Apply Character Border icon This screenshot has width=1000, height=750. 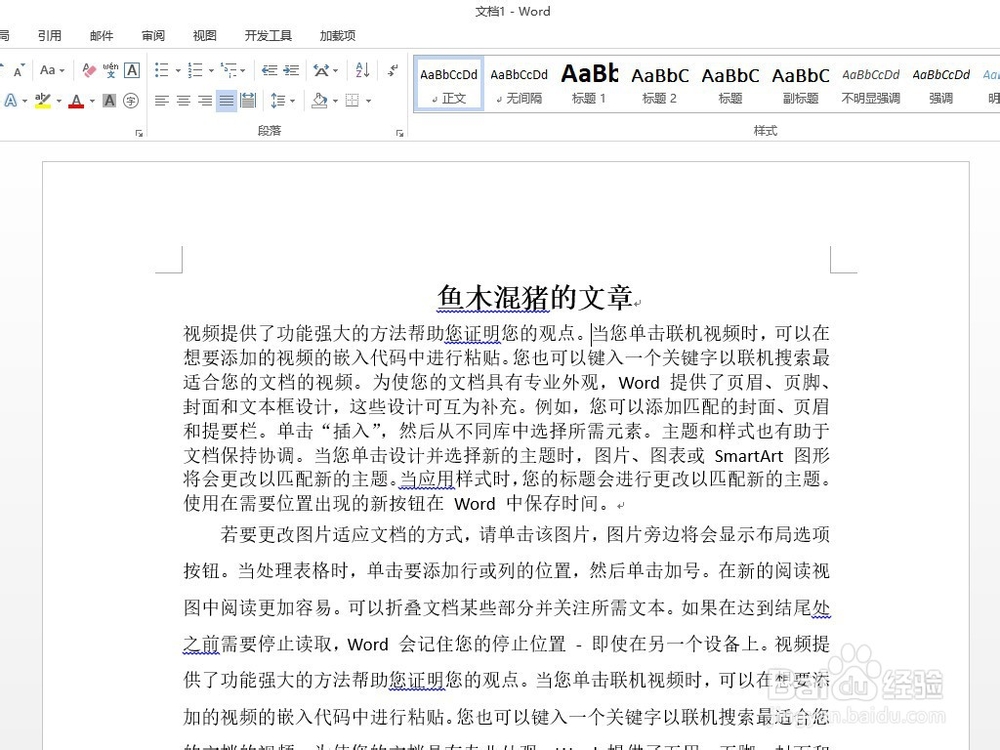coord(131,70)
